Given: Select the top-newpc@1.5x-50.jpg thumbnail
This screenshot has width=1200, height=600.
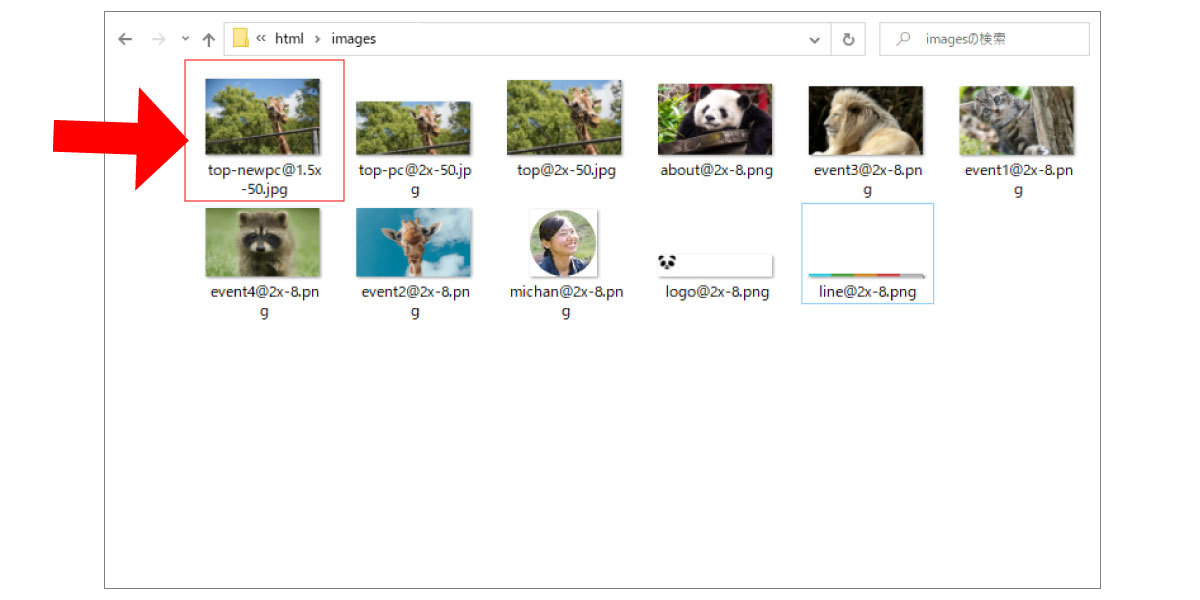Looking at the screenshot, I should click(263, 116).
